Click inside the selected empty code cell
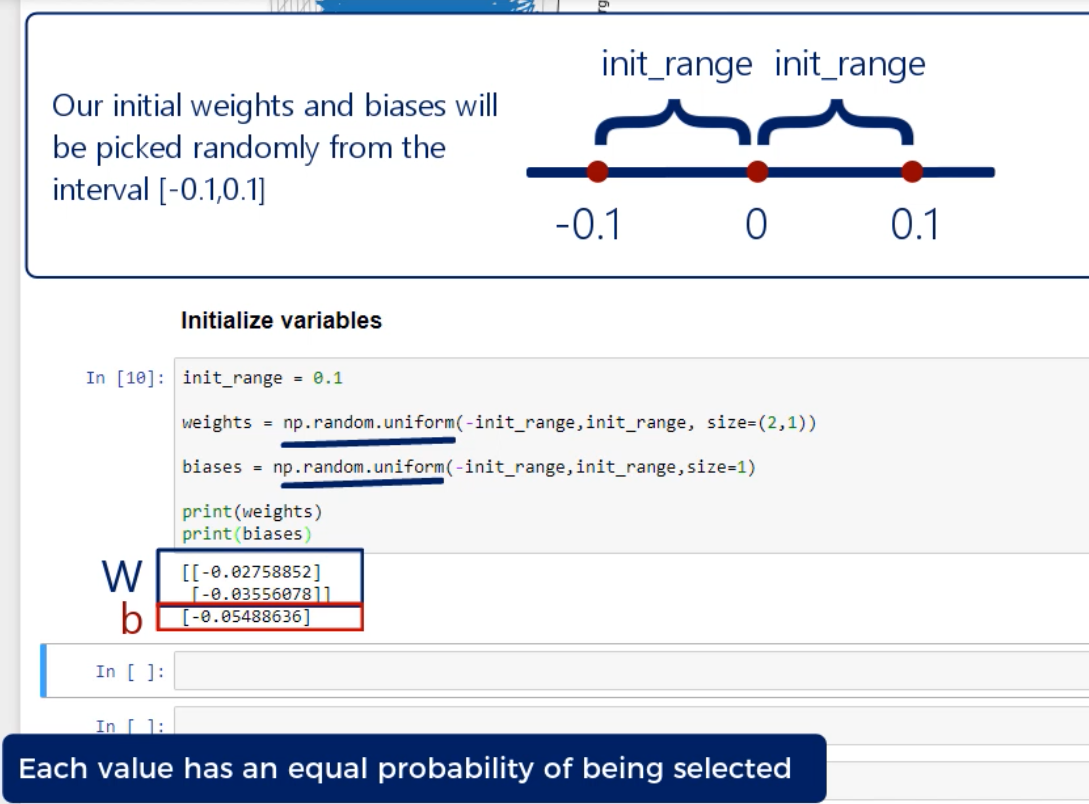The height and width of the screenshot is (804, 1089). click(x=630, y=671)
